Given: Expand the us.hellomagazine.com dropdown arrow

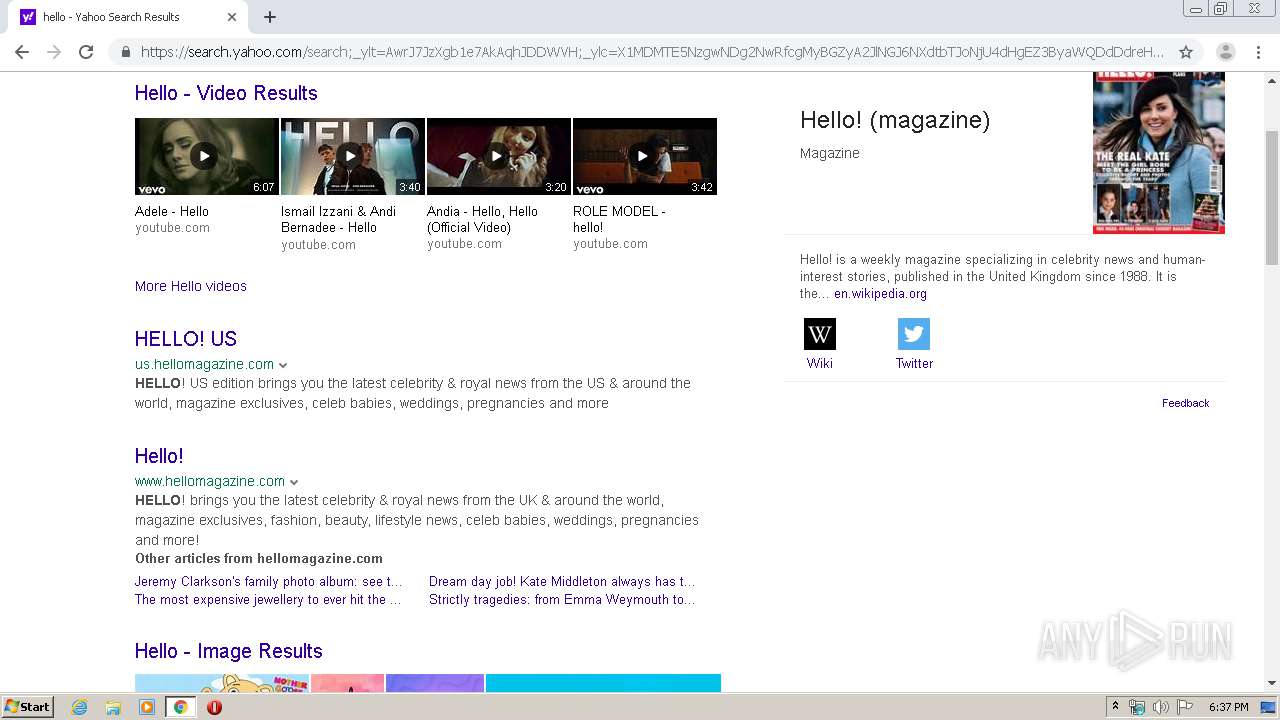Looking at the screenshot, I should click(283, 365).
